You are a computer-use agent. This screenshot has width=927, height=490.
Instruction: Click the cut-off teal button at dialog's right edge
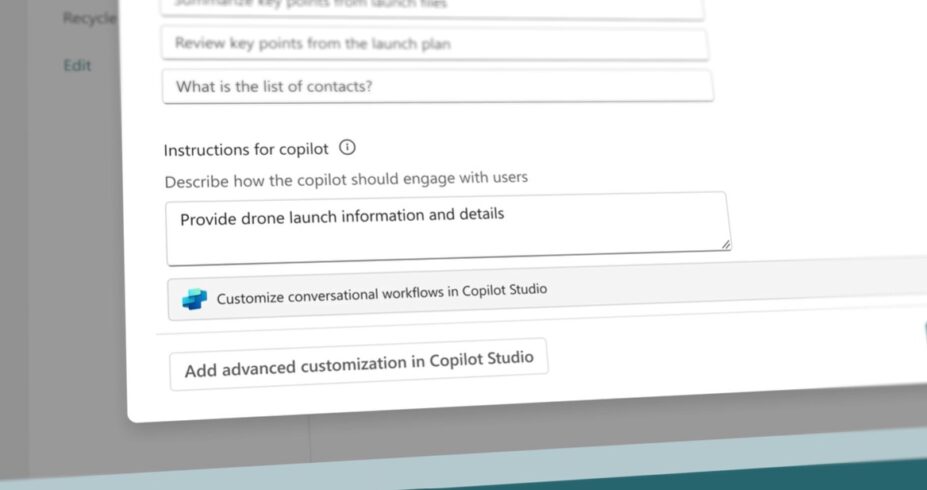[x=923, y=335]
